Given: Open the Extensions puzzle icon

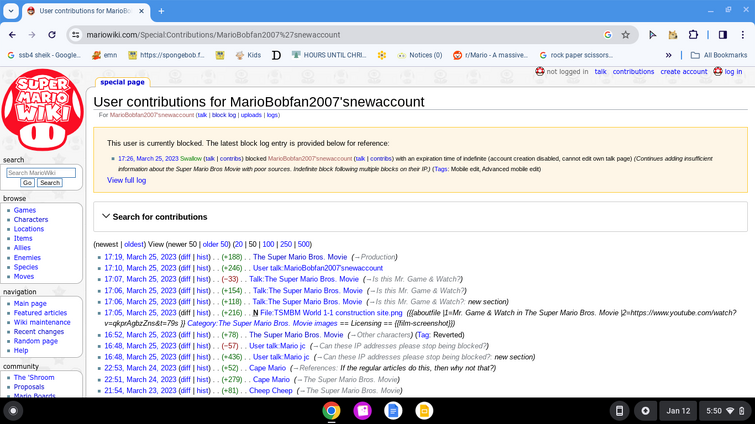Looking at the screenshot, I should pyautogui.click(x=693, y=35).
